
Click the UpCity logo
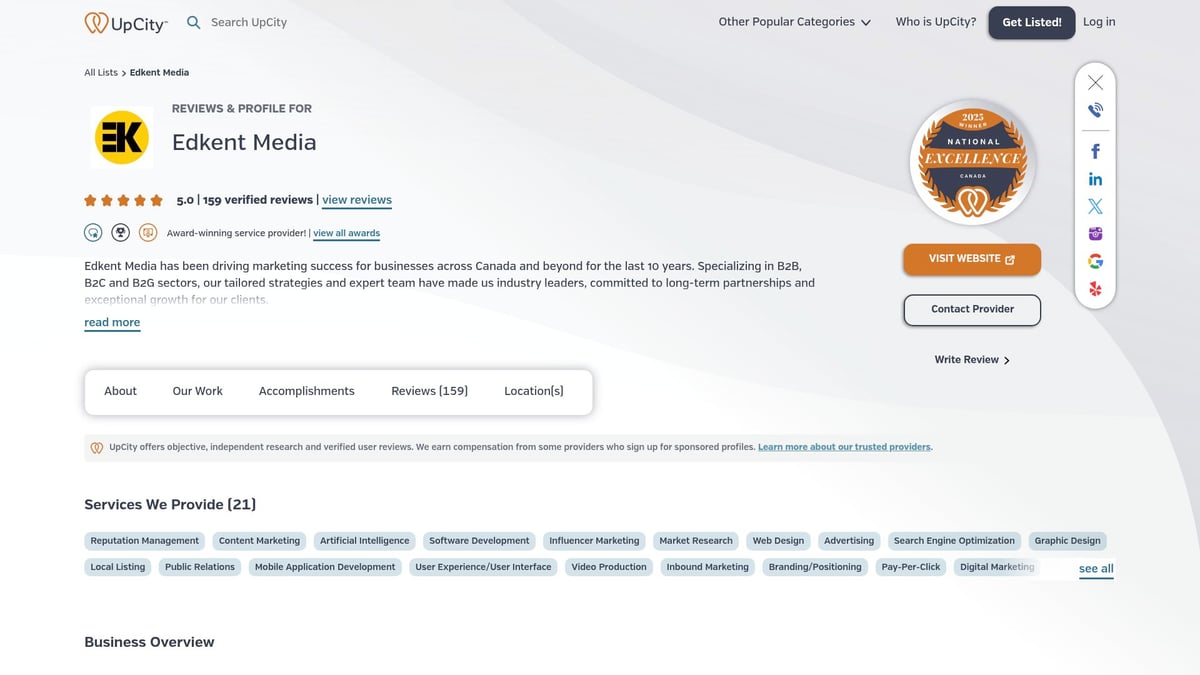(x=126, y=22)
